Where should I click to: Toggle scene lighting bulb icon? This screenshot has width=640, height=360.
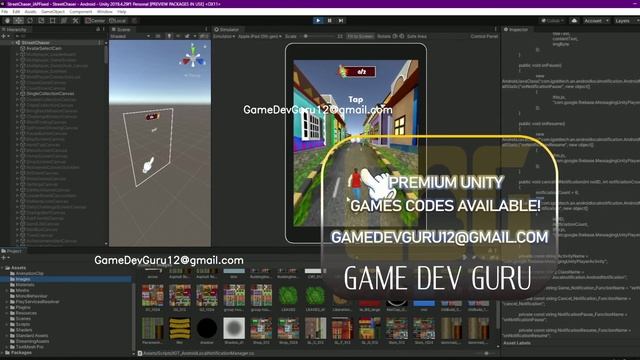(x=169, y=36)
